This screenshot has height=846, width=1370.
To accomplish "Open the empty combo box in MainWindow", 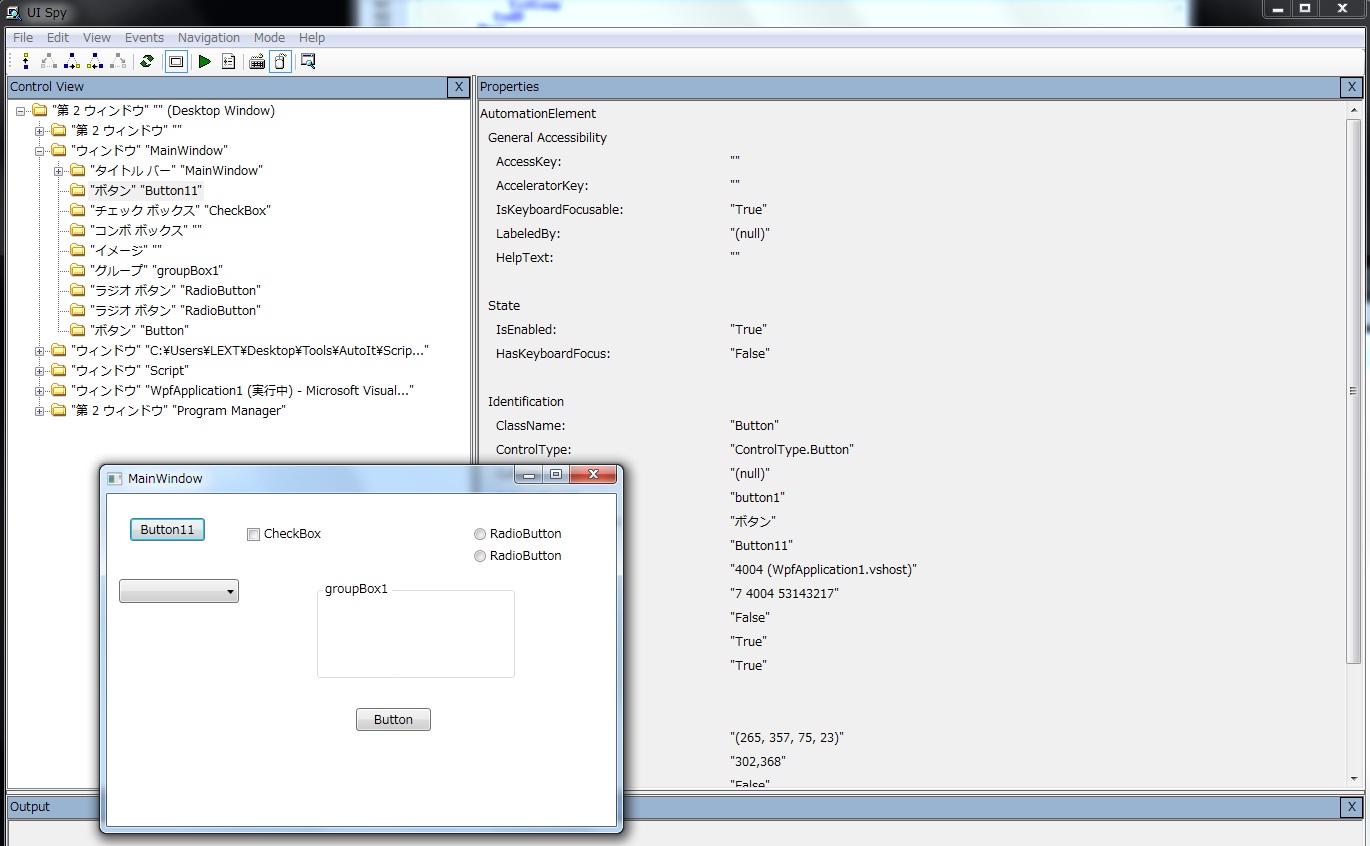I will click(179, 592).
